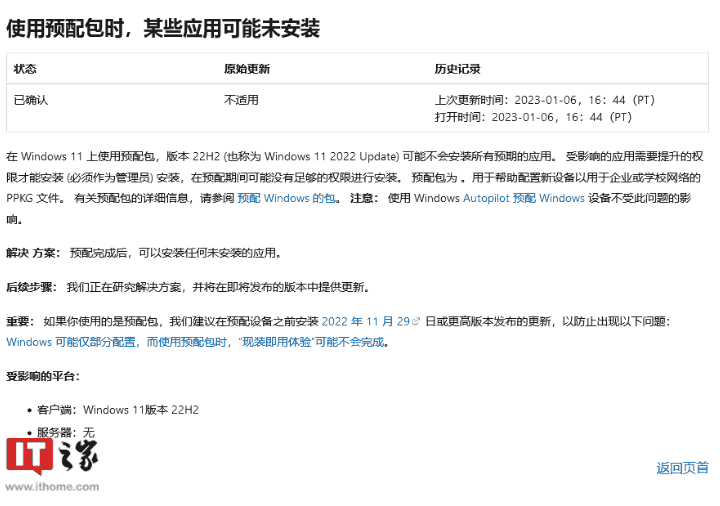Click the 原始更新 column header
720x506 pixels.
point(246,69)
